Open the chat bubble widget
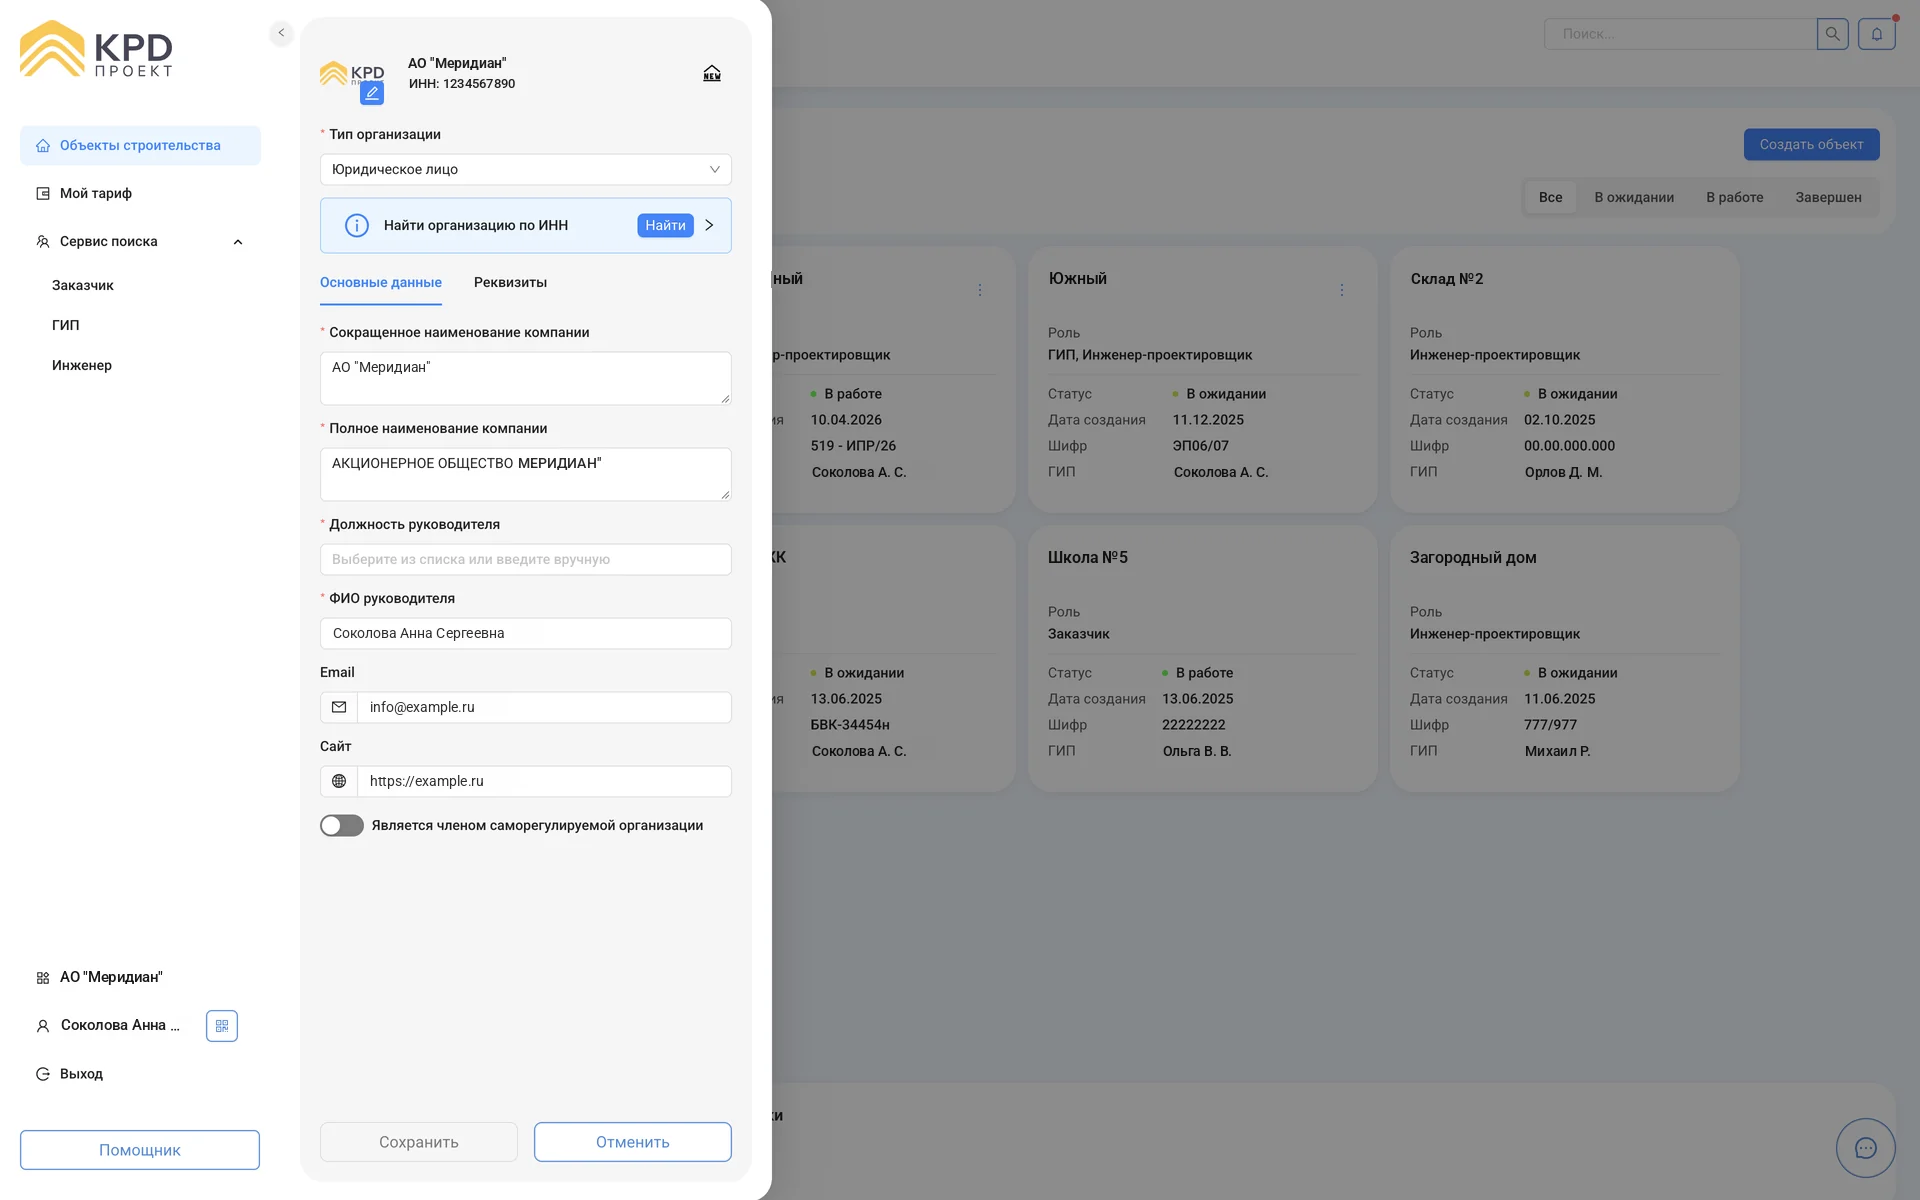Image resolution: width=1920 pixels, height=1200 pixels. [x=1866, y=1148]
